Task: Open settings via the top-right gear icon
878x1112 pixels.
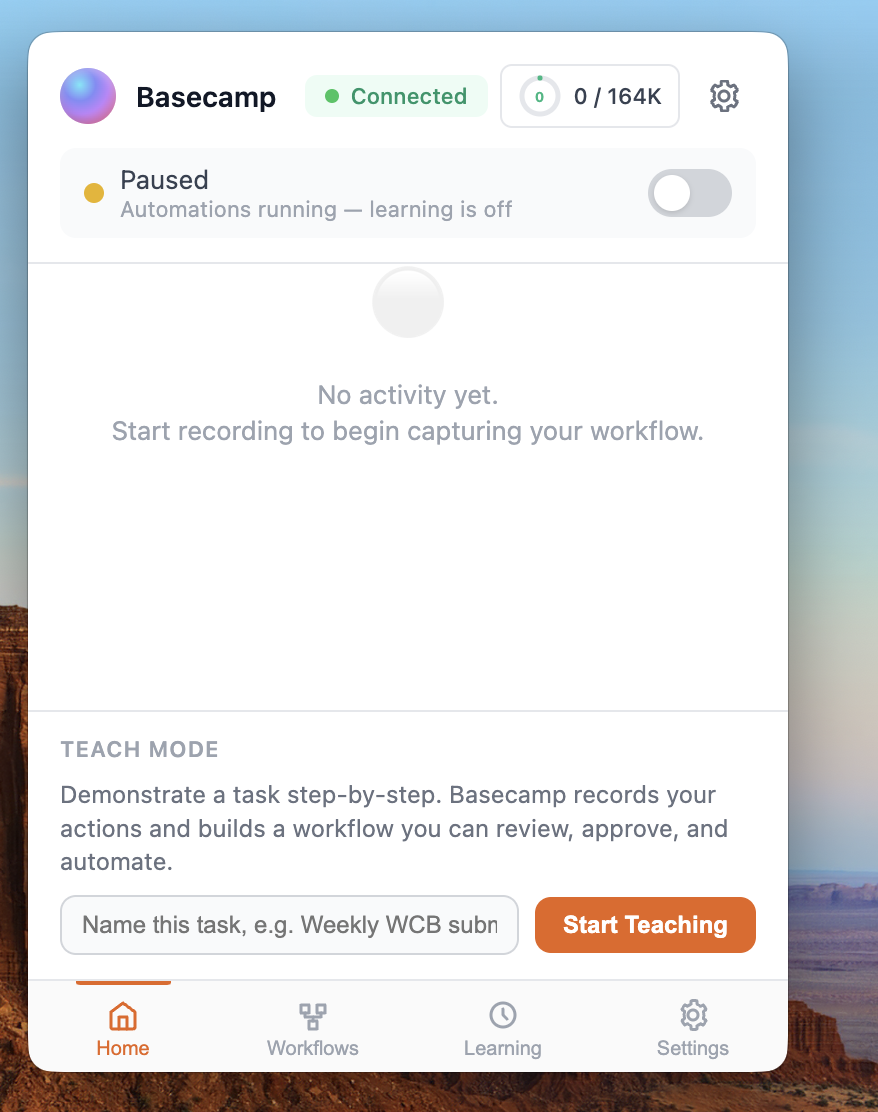Action: (724, 96)
